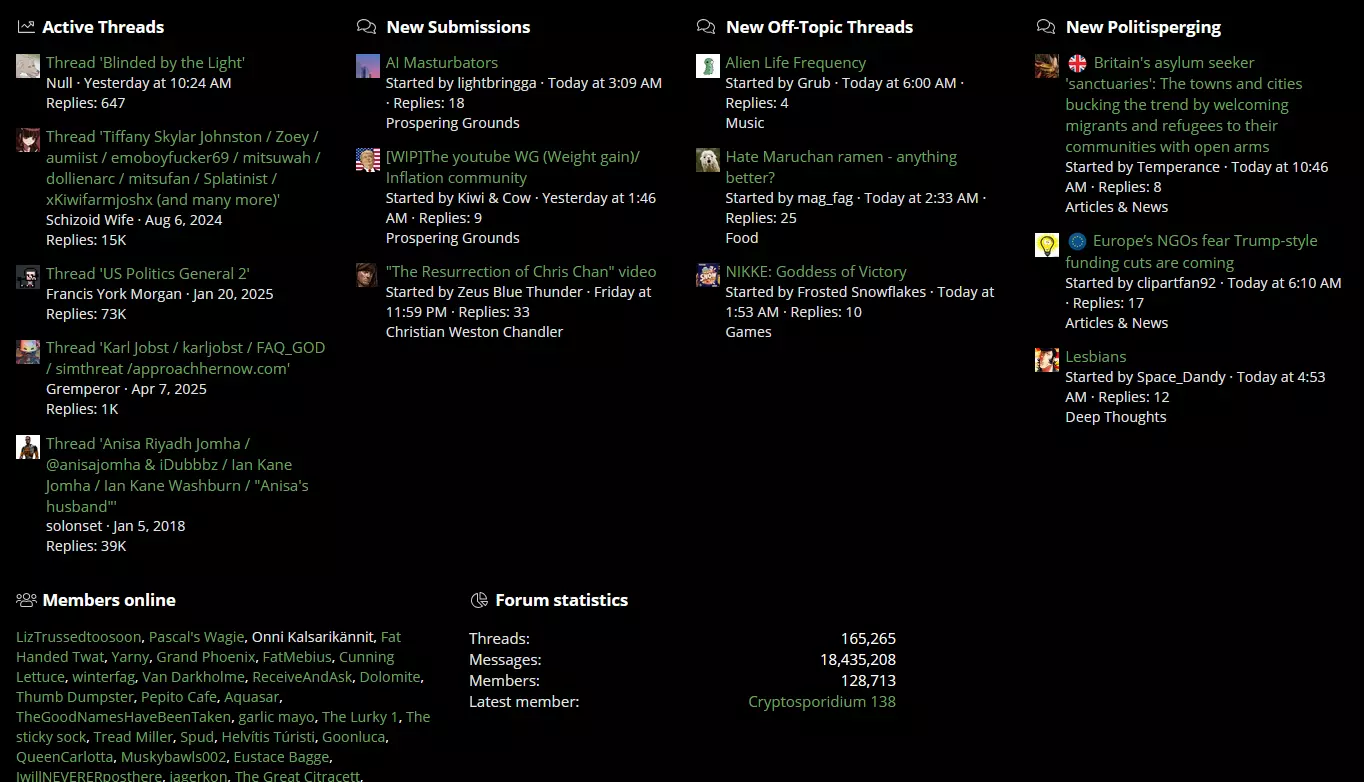Open the Alien Life Frequency thread
The image size is (1364, 782).
(796, 63)
